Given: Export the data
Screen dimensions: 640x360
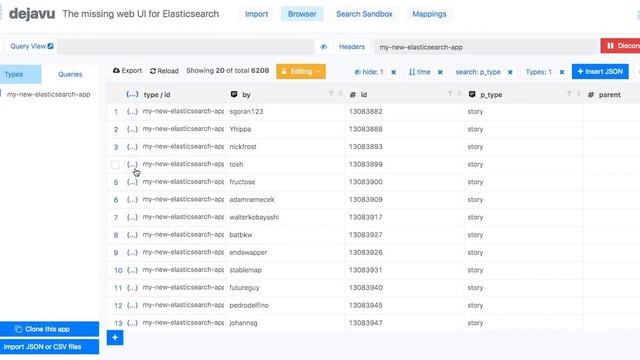Looking at the screenshot, I should point(127,71).
